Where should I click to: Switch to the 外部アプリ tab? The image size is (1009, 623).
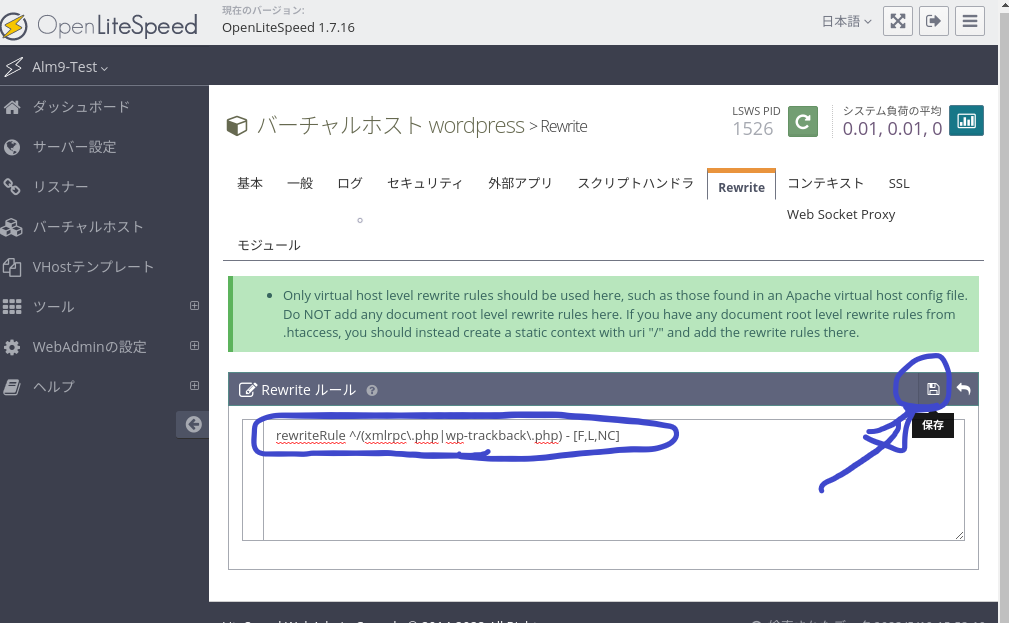[520, 183]
